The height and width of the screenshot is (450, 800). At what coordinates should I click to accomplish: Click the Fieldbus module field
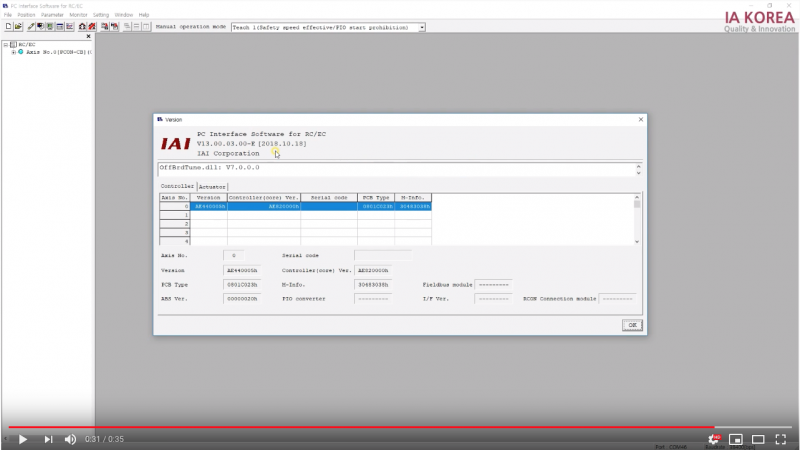pyautogui.click(x=493, y=285)
